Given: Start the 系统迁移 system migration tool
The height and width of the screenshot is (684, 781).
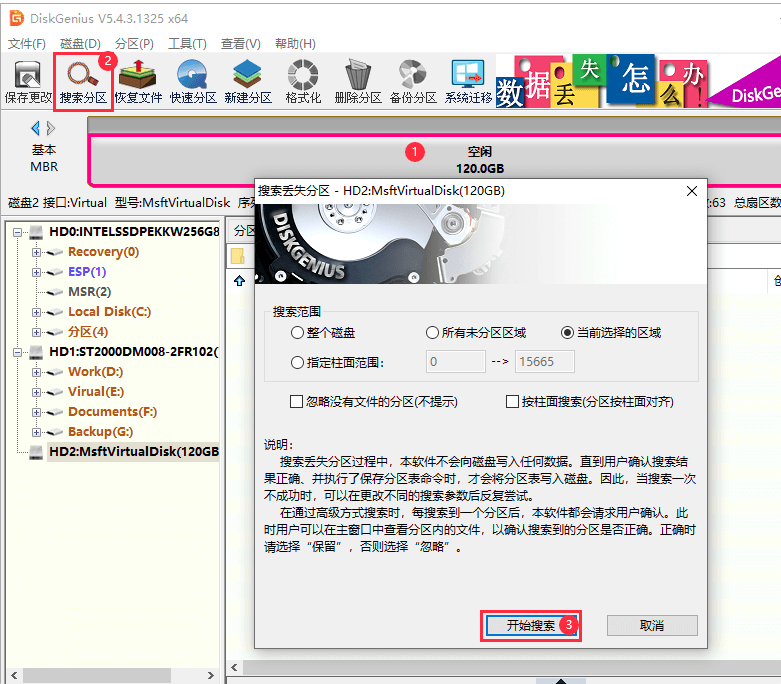Looking at the screenshot, I should pyautogui.click(x=468, y=82).
